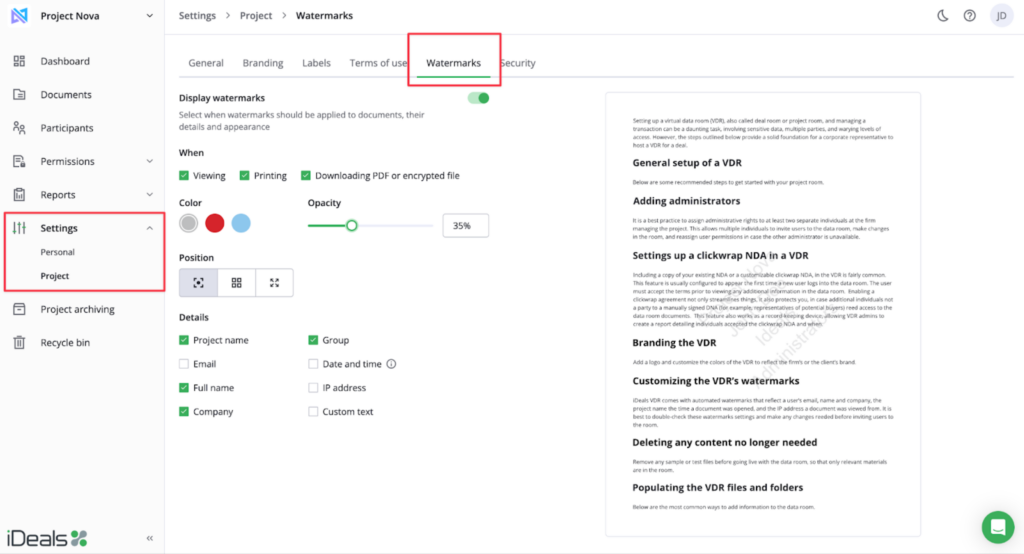Uncheck the Printing checkbox
This screenshot has width=1024, height=554.
(x=245, y=176)
